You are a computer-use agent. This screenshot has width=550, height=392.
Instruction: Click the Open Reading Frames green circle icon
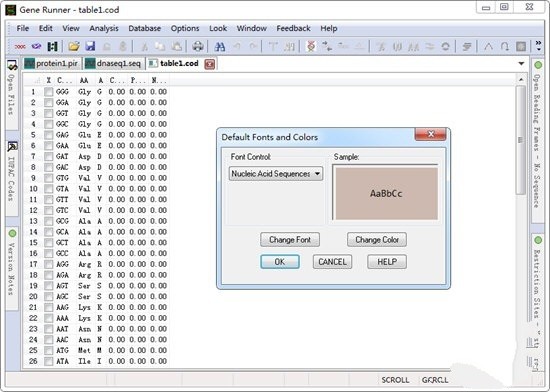(538, 65)
